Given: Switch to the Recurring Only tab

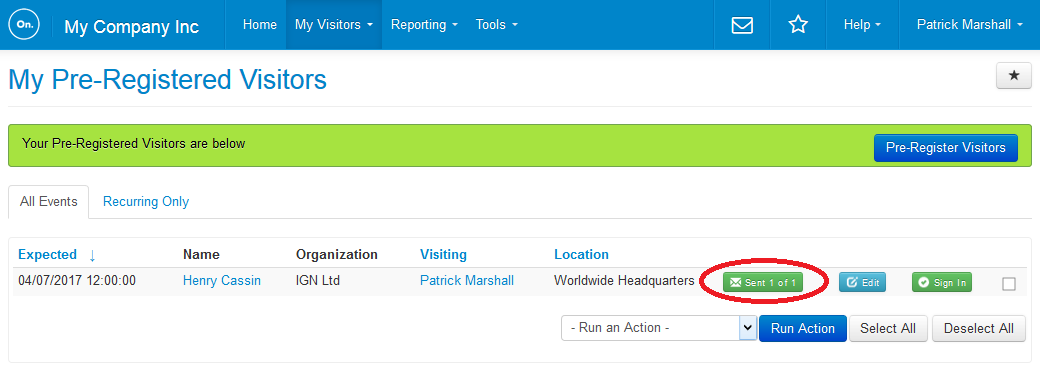Looking at the screenshot, I should (x=146, y=202).
